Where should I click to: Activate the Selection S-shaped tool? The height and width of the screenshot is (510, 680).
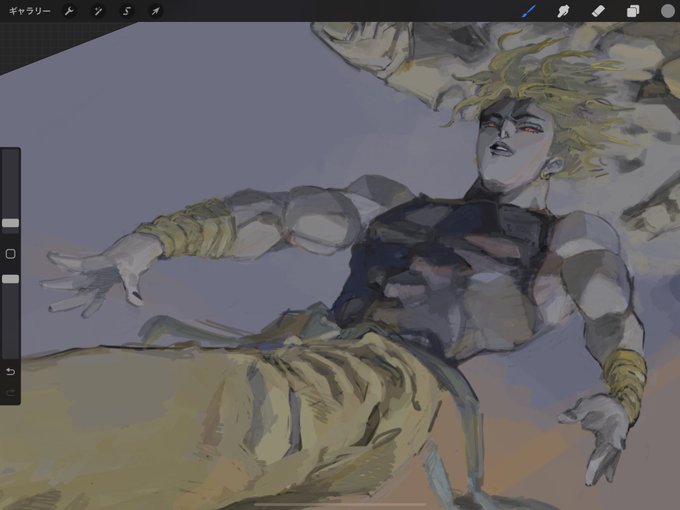pyautogui.click(x=126, y=11)
